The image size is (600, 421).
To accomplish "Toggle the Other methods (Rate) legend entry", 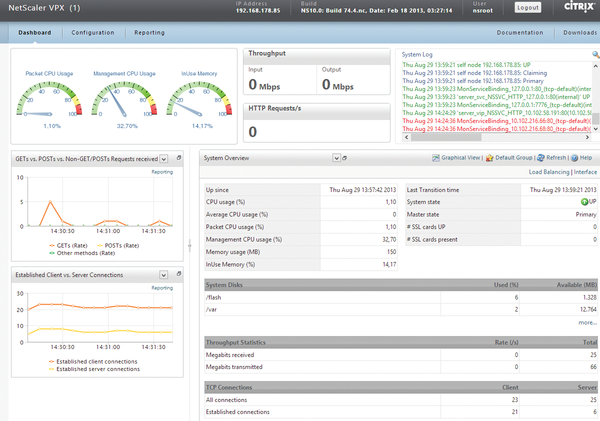I will pyautogui.click(x=82, y=253).
